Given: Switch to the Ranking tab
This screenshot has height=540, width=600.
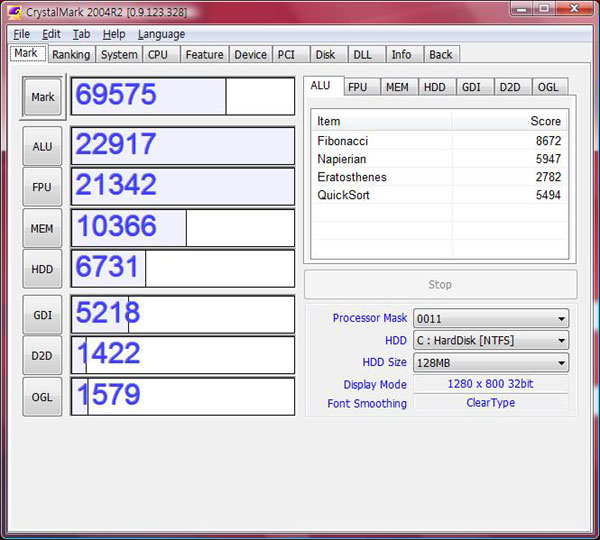Looking at the screenshot, I should 71,54.
